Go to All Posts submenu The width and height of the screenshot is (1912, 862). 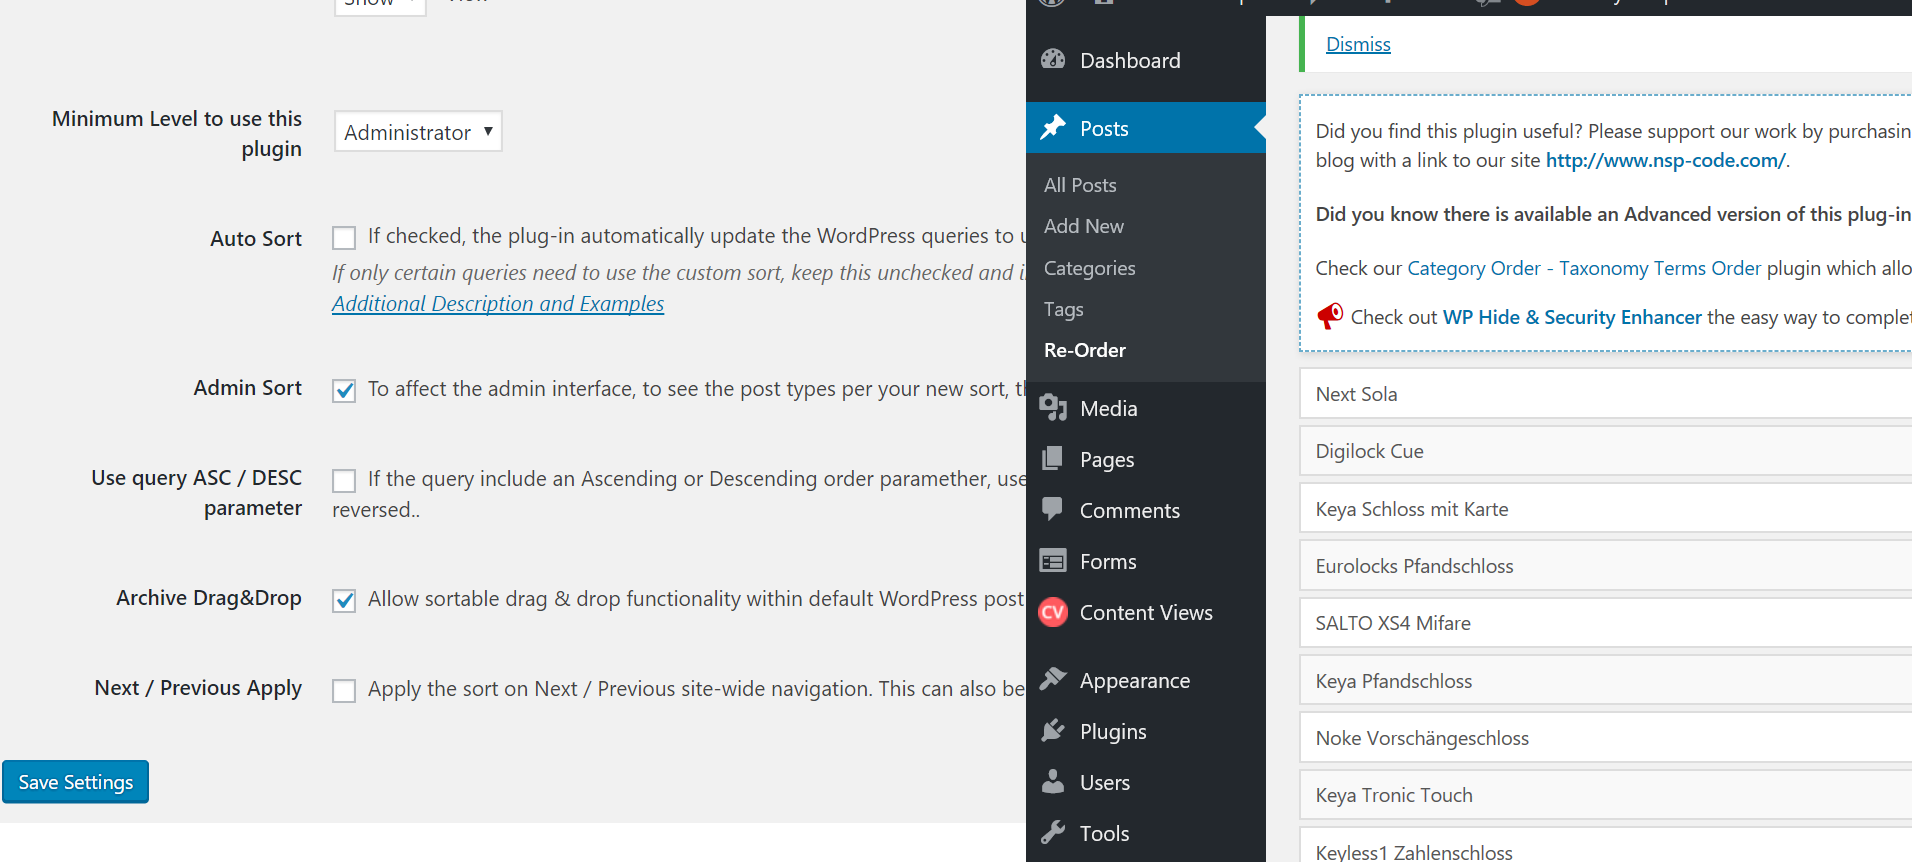1080,185
